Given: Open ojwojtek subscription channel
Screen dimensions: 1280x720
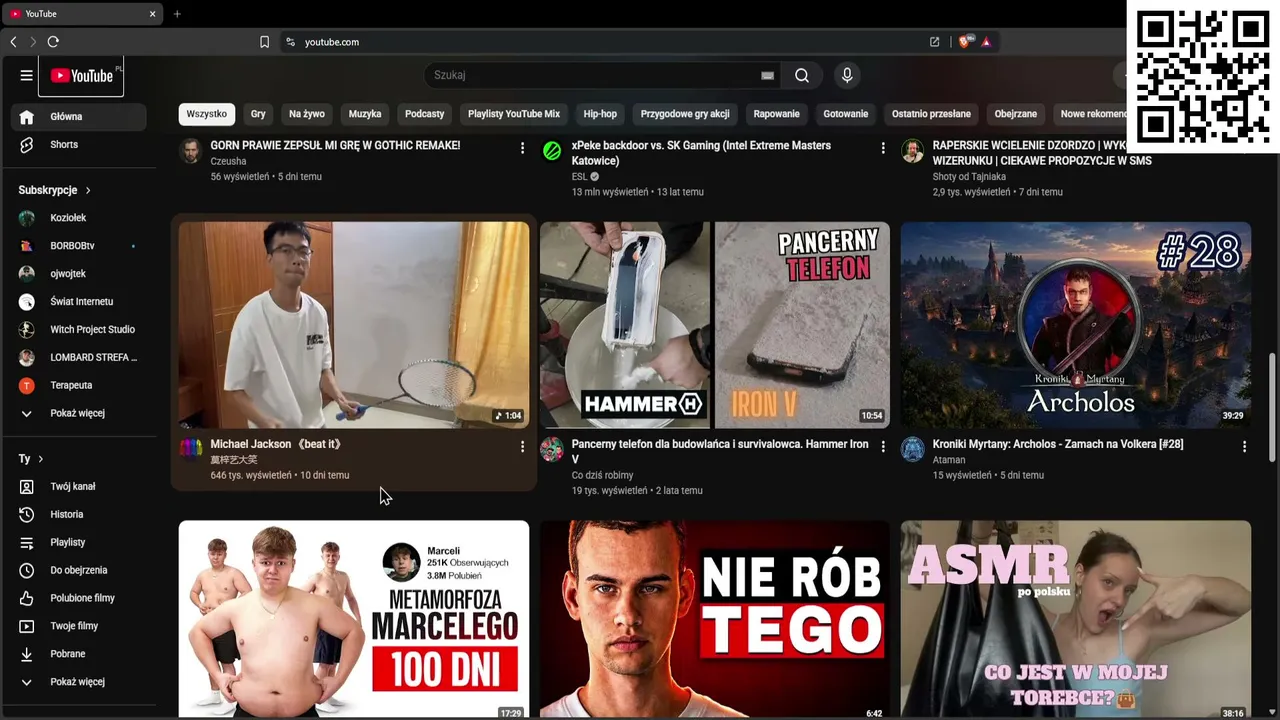Looking at the screenshot, I should point(78,274).
